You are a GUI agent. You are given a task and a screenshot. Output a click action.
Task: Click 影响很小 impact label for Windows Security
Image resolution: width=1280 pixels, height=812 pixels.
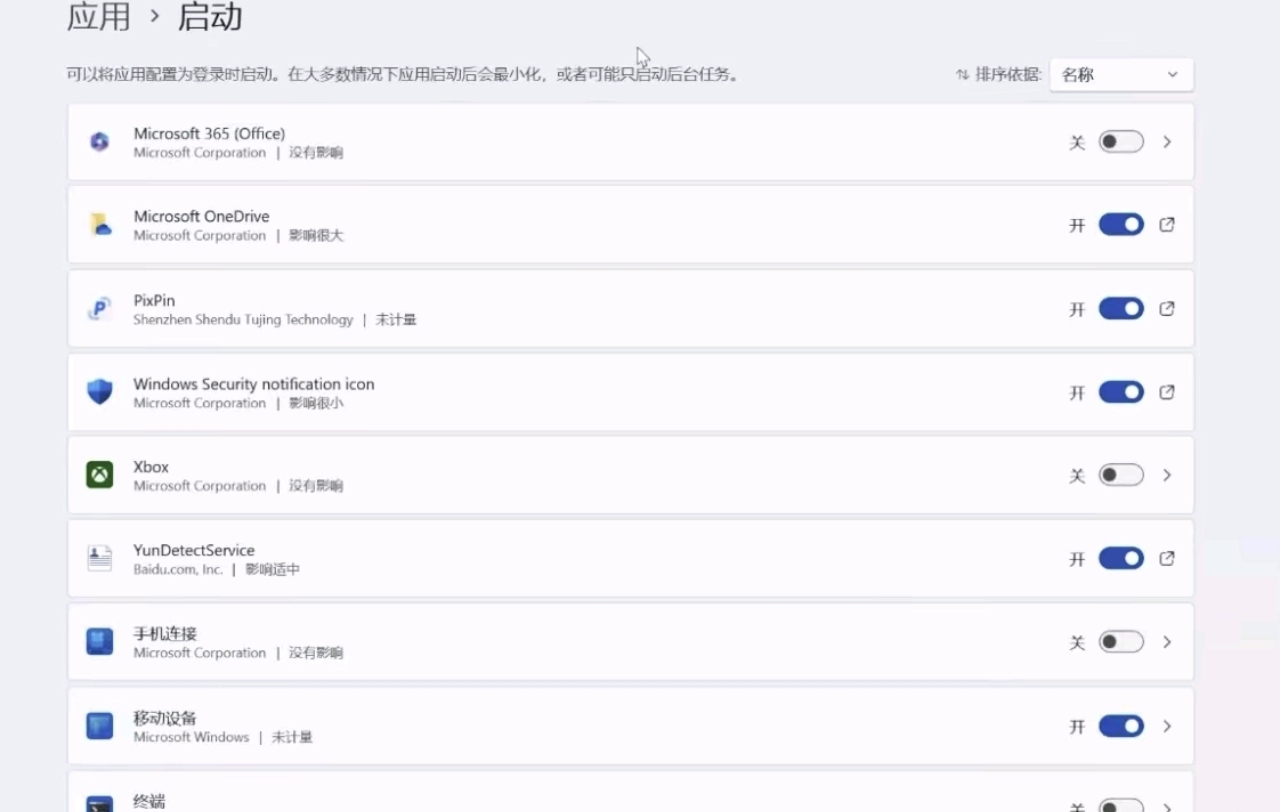click(x=316, y=403)
